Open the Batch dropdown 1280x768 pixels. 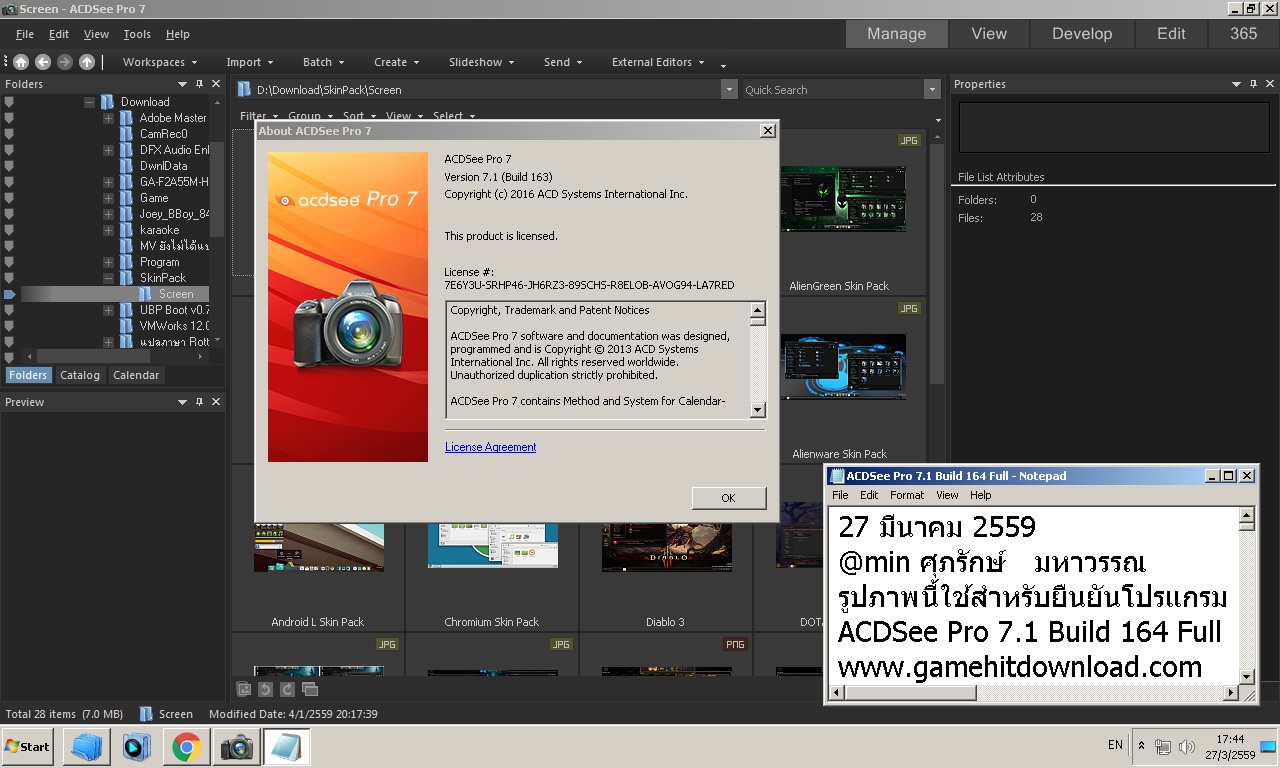pyautogui.click(x=324, y=62)
